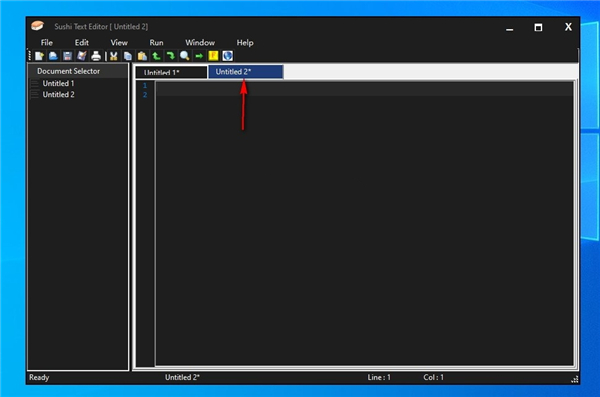This screenshot has width=600, height=397.
Task: Cut selection with the scissors icon
Action: point(114,56)
